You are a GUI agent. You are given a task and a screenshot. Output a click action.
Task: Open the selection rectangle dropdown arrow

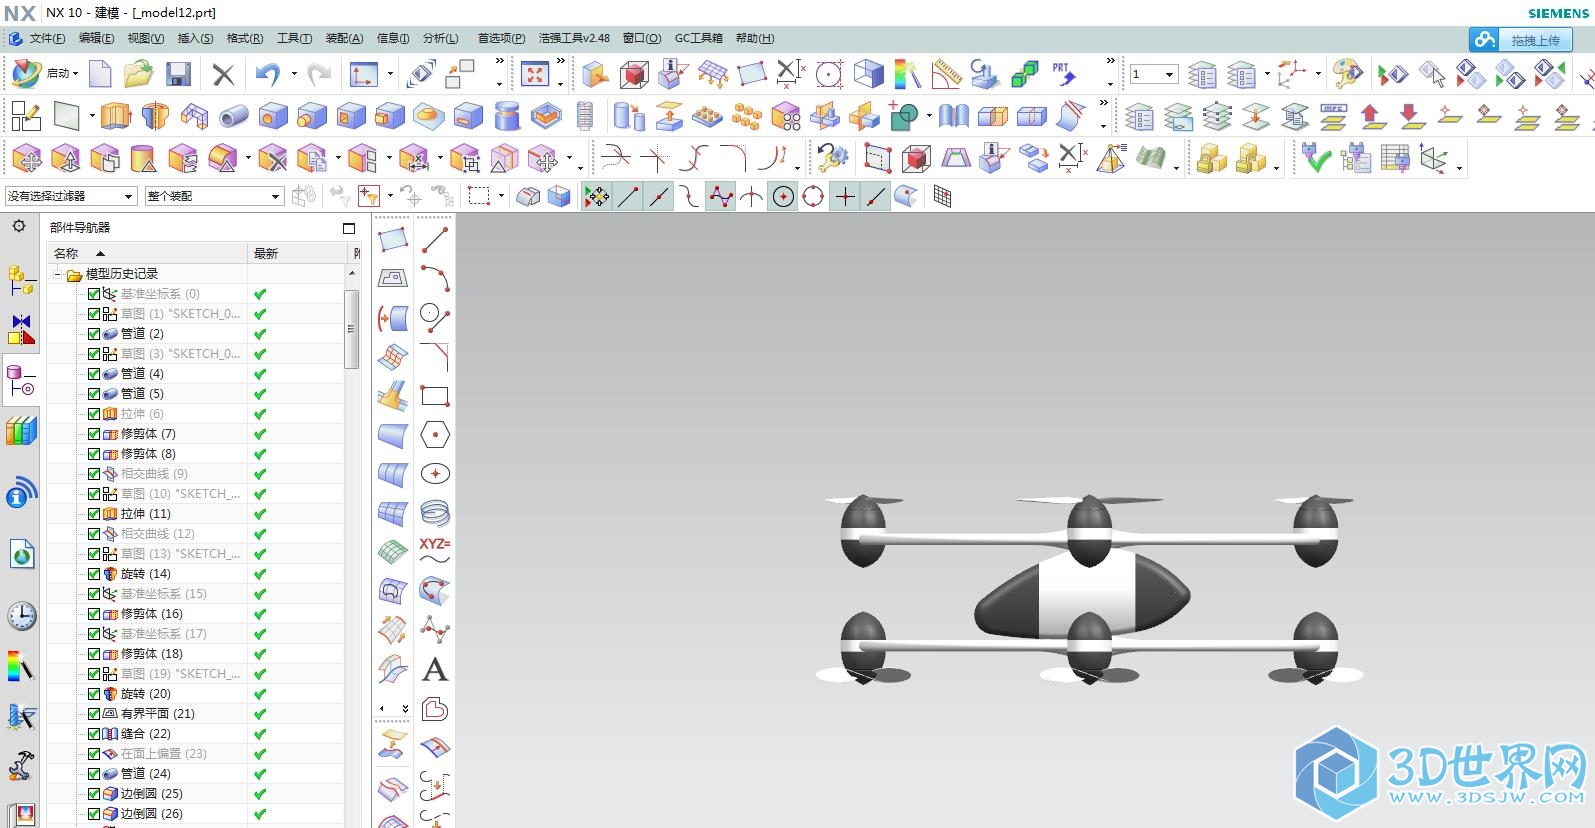pyautogui.click(x=501, y=196)
